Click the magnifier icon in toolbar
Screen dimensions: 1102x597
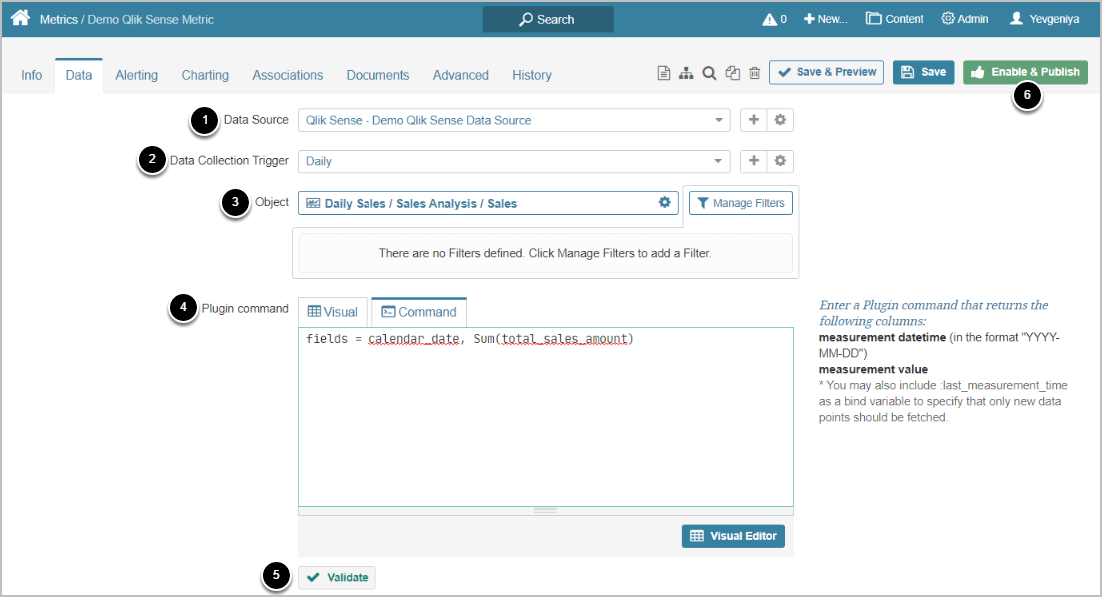coord(709,72)
